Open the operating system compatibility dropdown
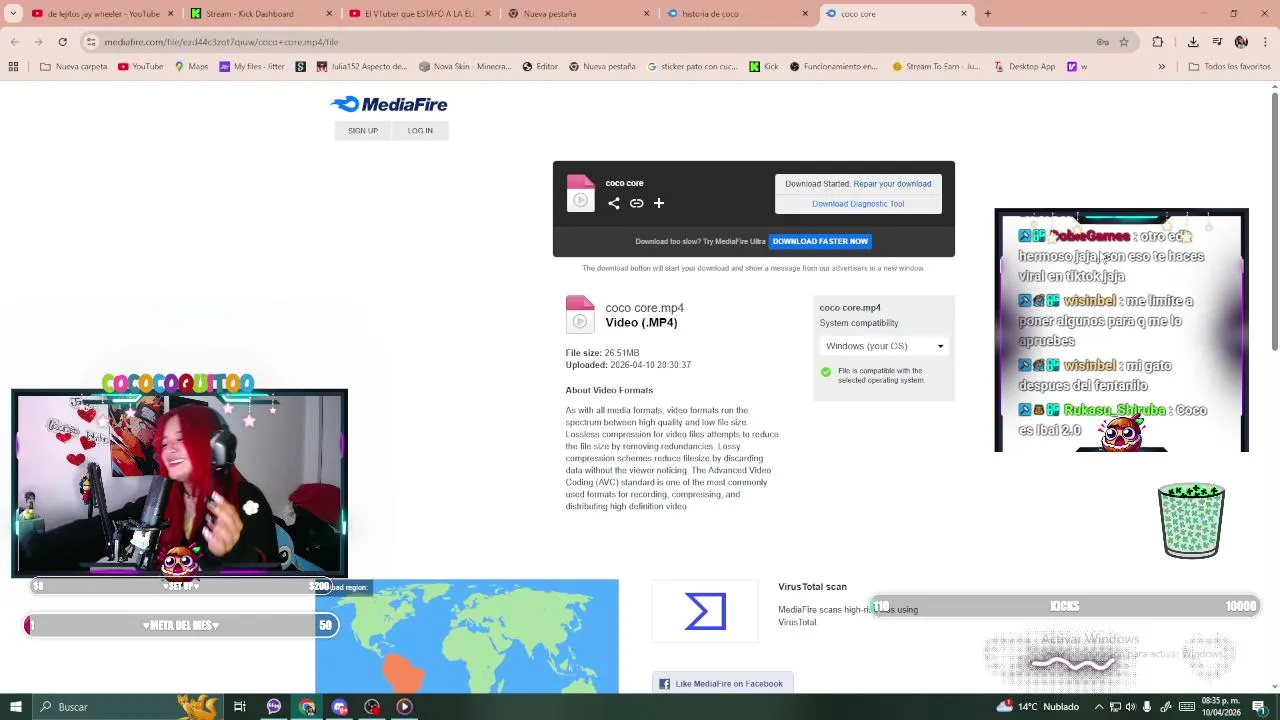The width and height of the screenshot is (1280, 720). pos(884,346)
